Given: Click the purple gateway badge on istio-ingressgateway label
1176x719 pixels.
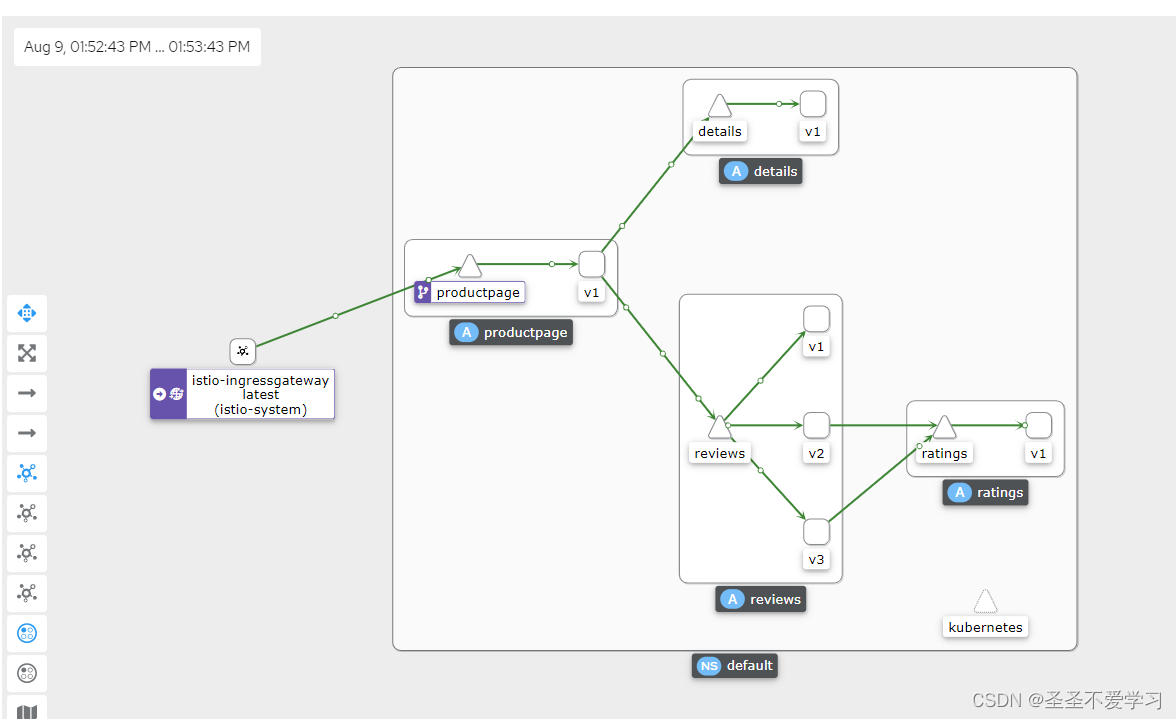Looking at the screenshot, I should (x=168, y=394).
